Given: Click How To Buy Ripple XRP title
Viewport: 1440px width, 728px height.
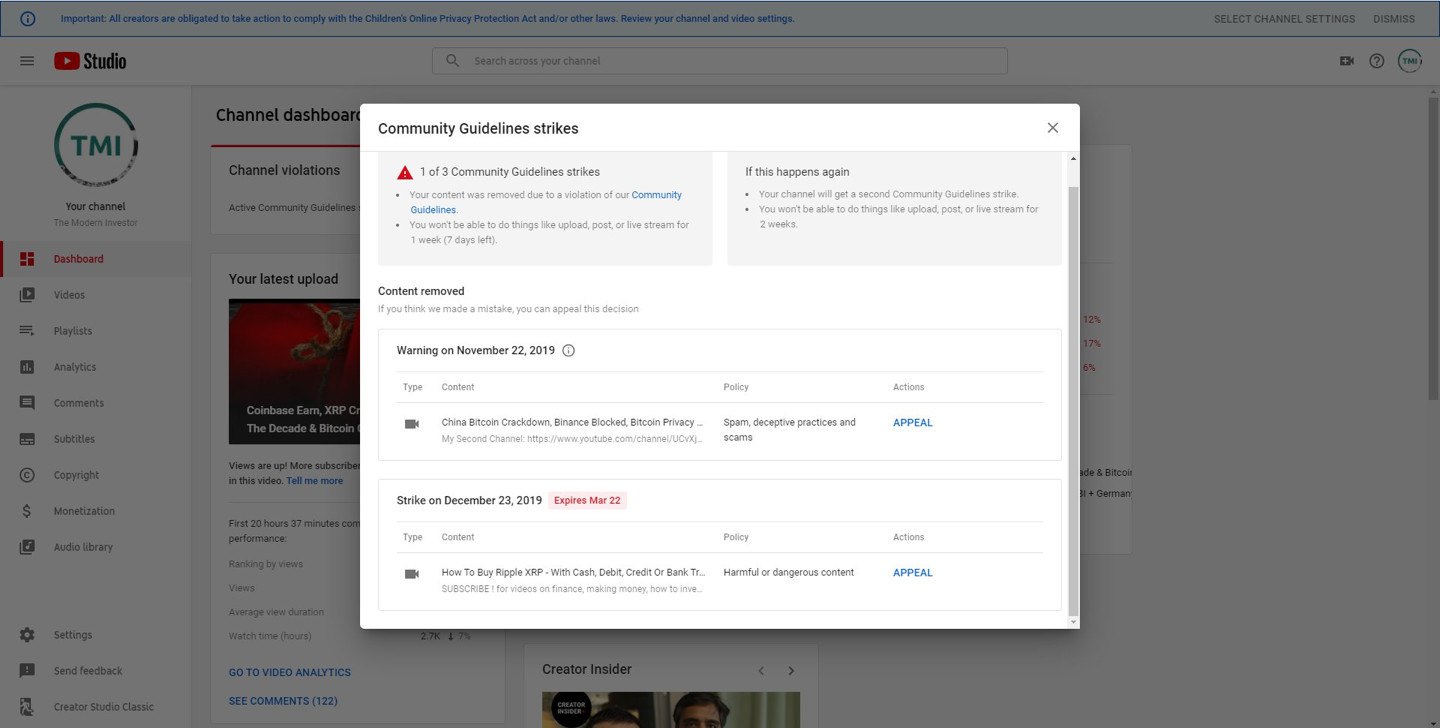Looking at the screenshot, I should [x=573, y=573].
